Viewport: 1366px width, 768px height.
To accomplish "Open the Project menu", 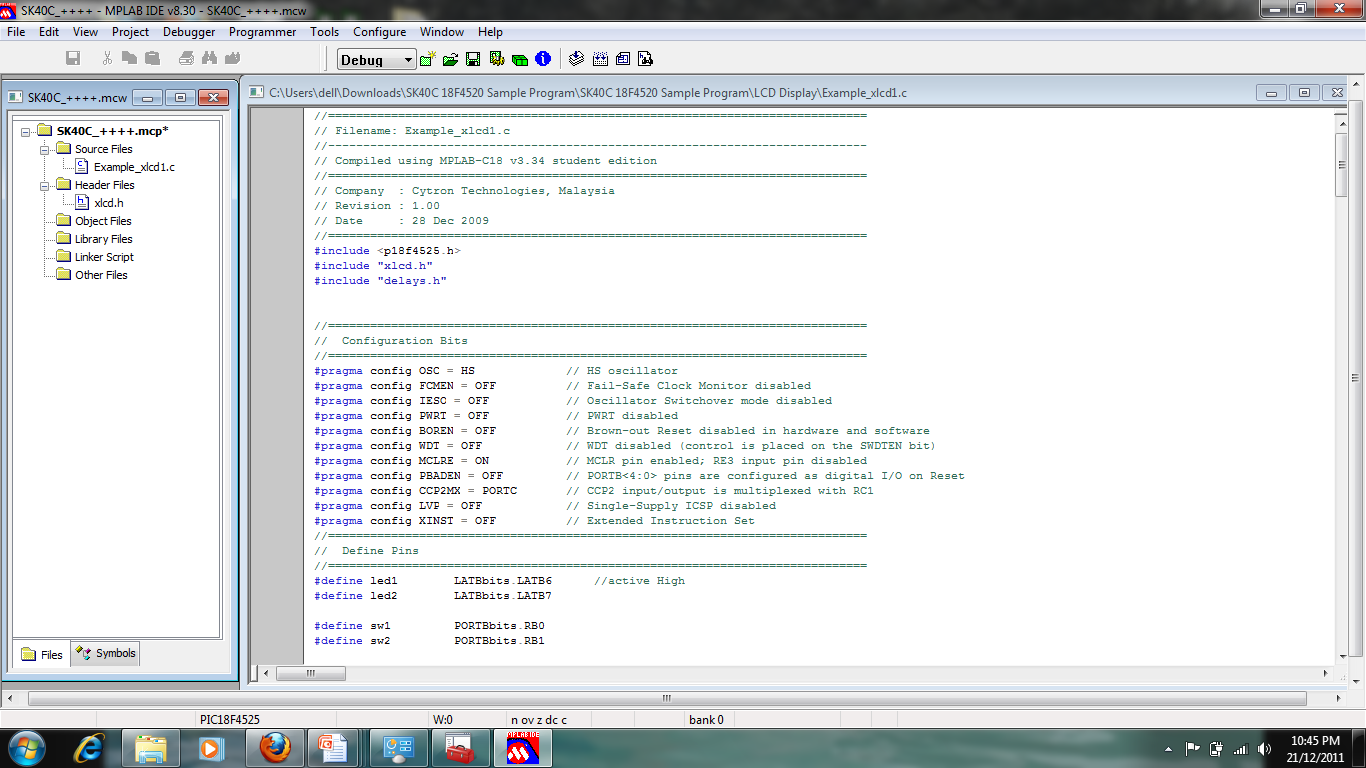I will coord(130,32).
